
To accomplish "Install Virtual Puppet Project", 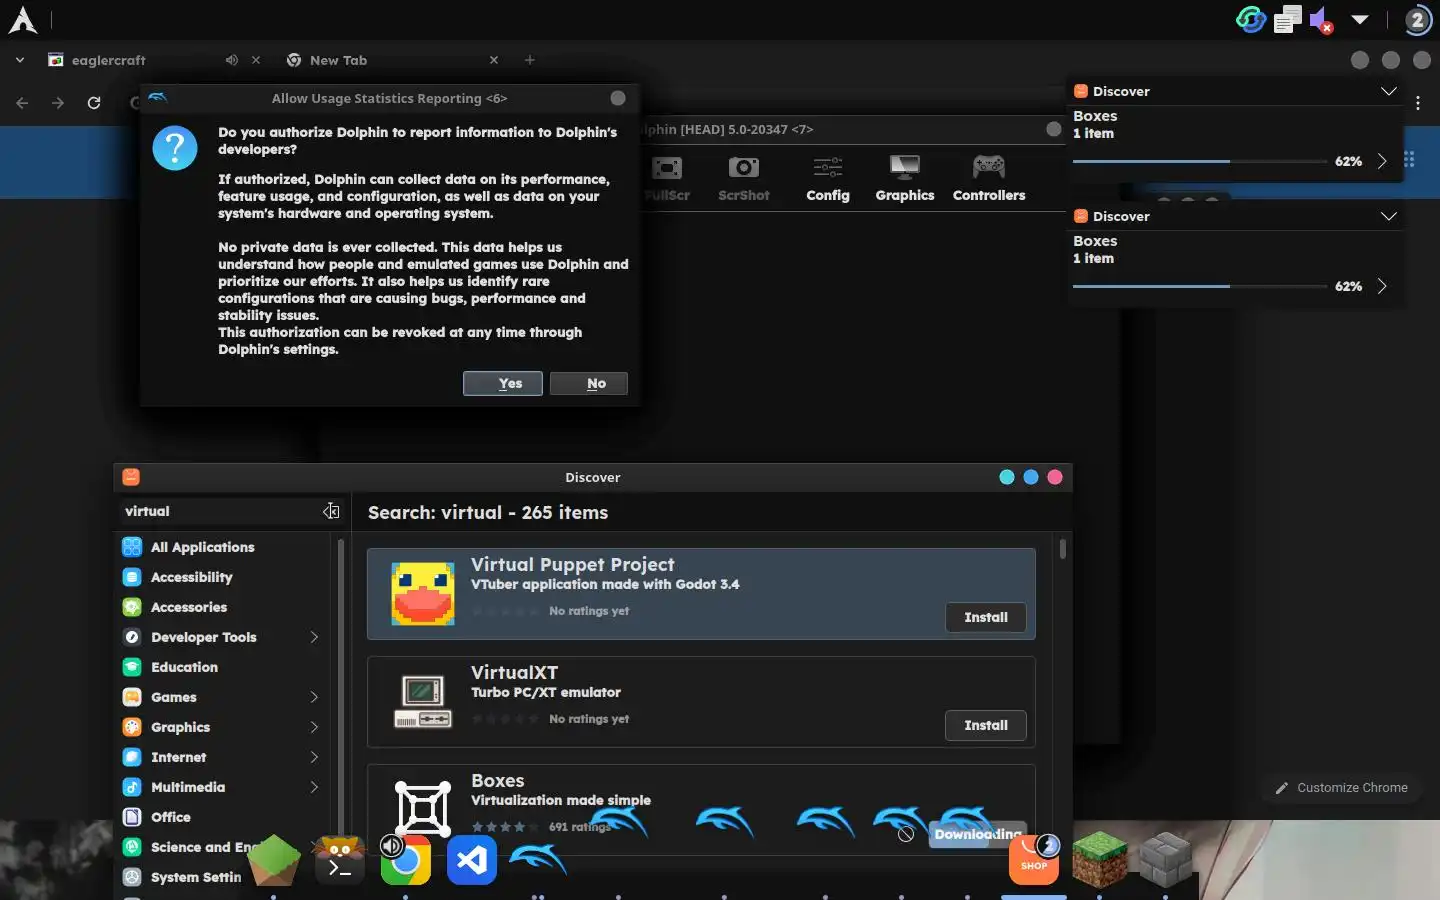I will pos(986,617).
